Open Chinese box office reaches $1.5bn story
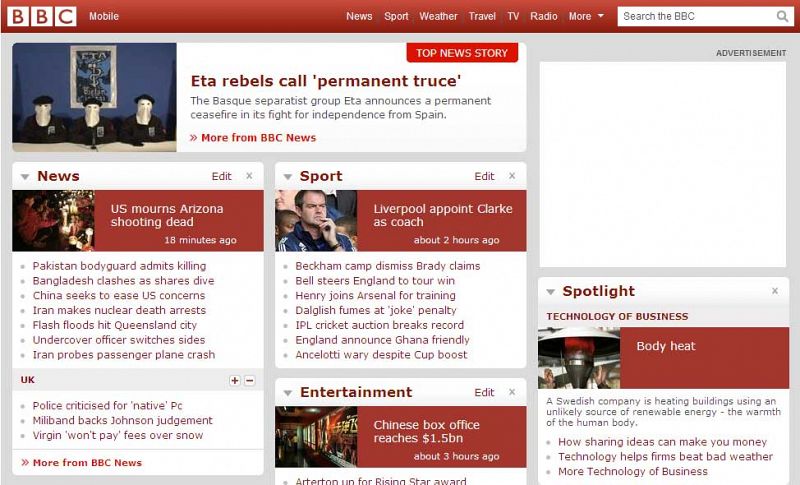 pyautogui.click(x=427, y=431)
